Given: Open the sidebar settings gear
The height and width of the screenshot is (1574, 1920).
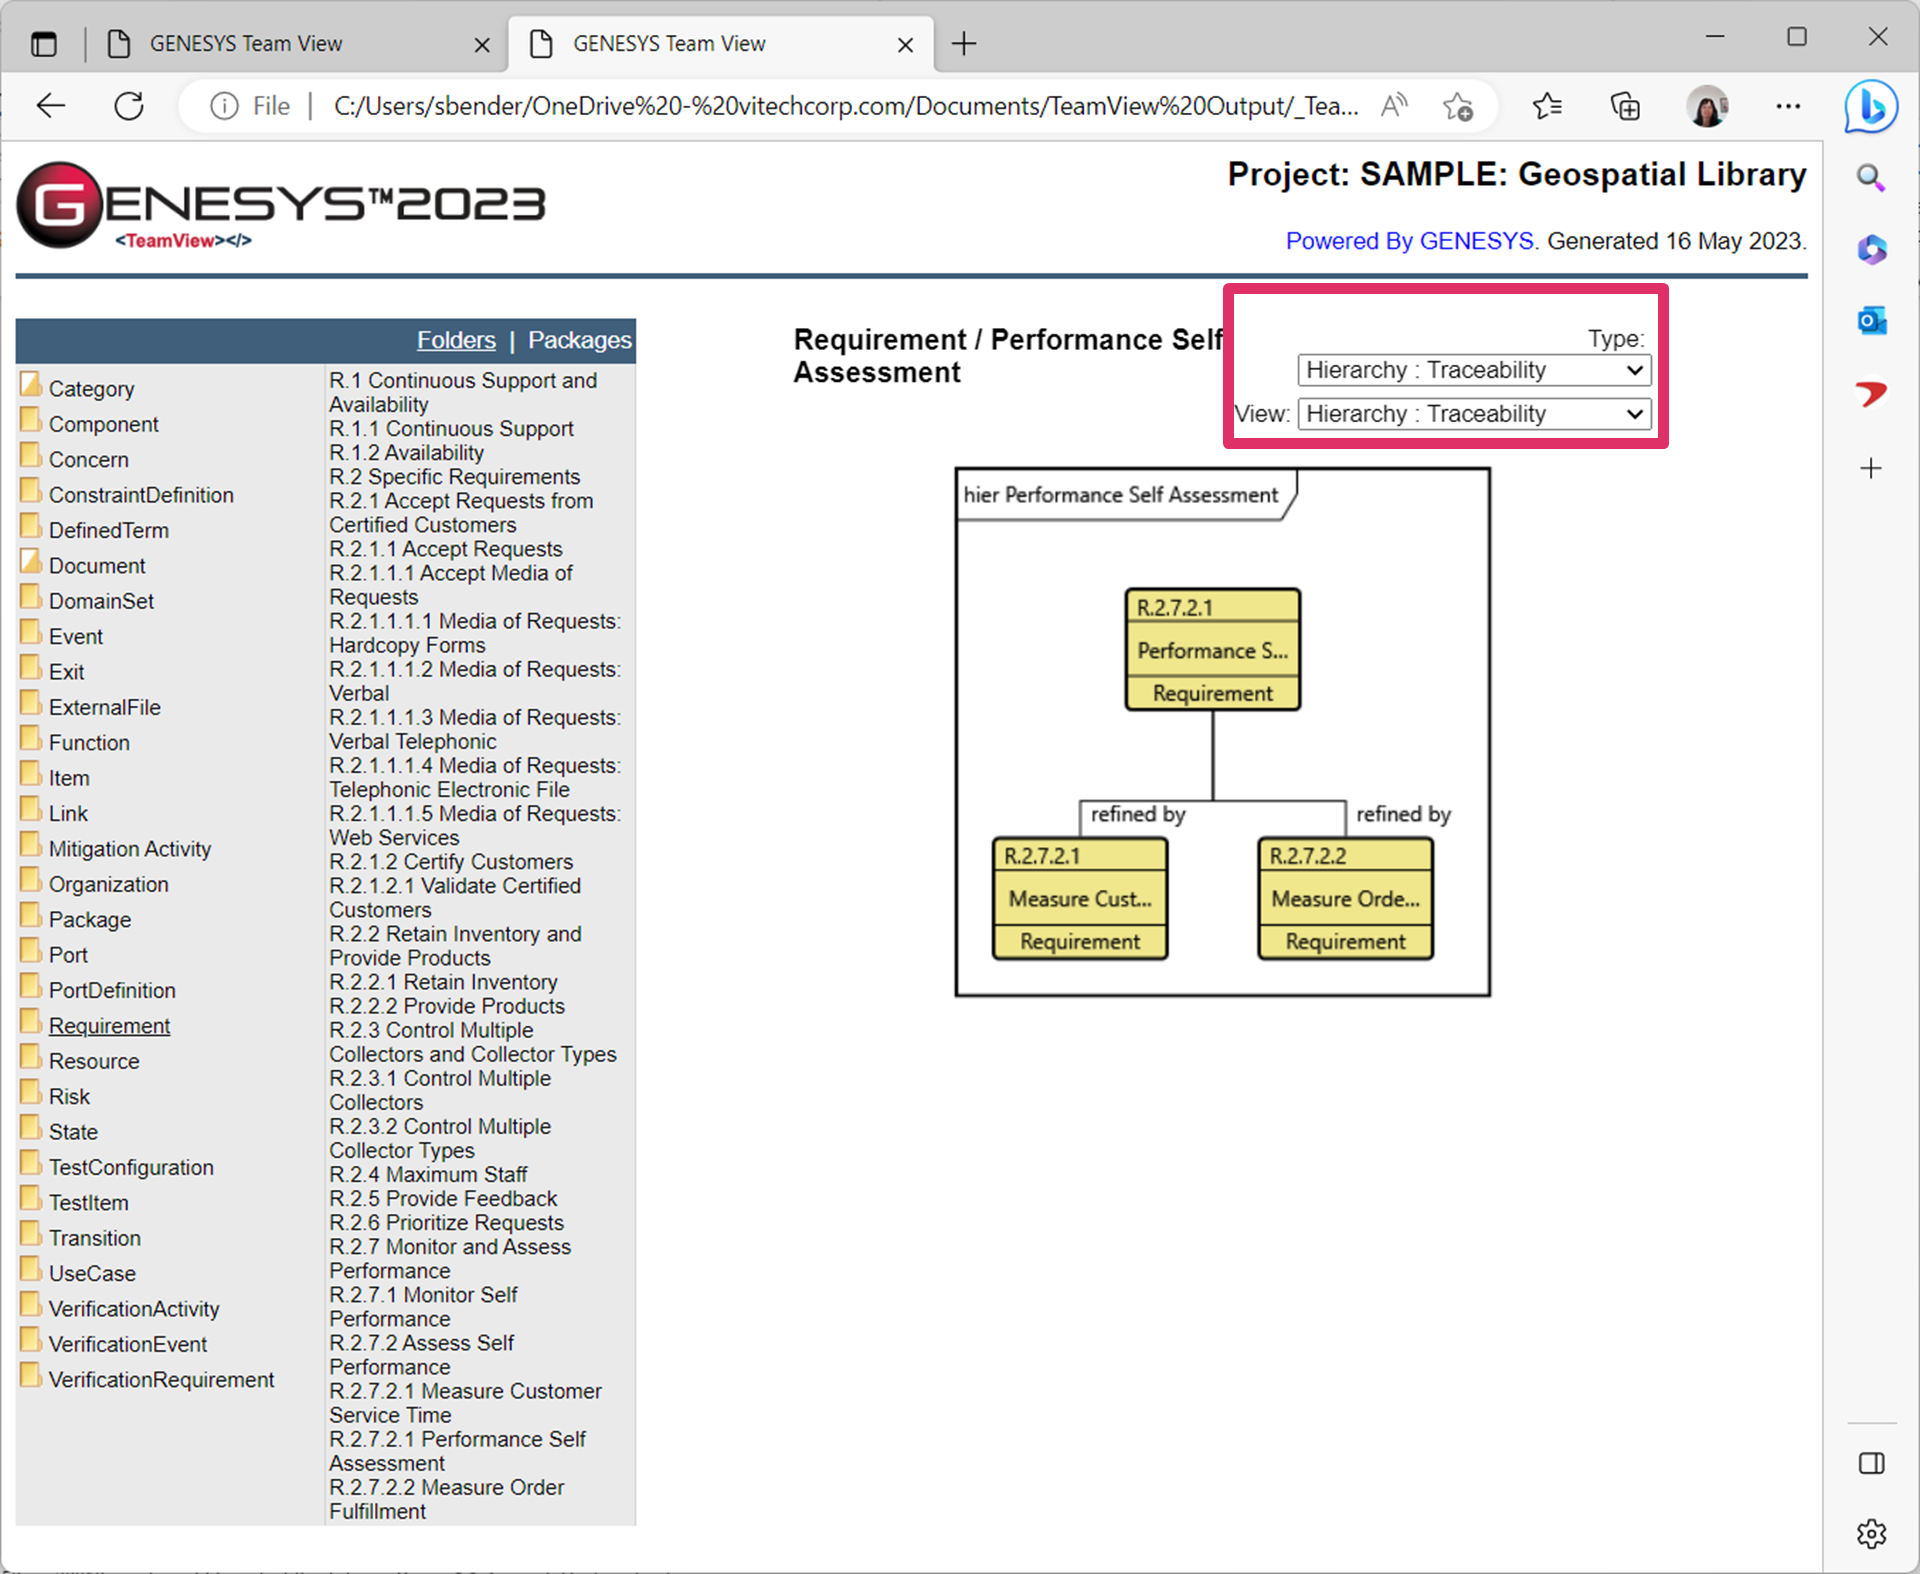Looking at the screenshot, I should pyautogui.click(x=1871, y=1533).
